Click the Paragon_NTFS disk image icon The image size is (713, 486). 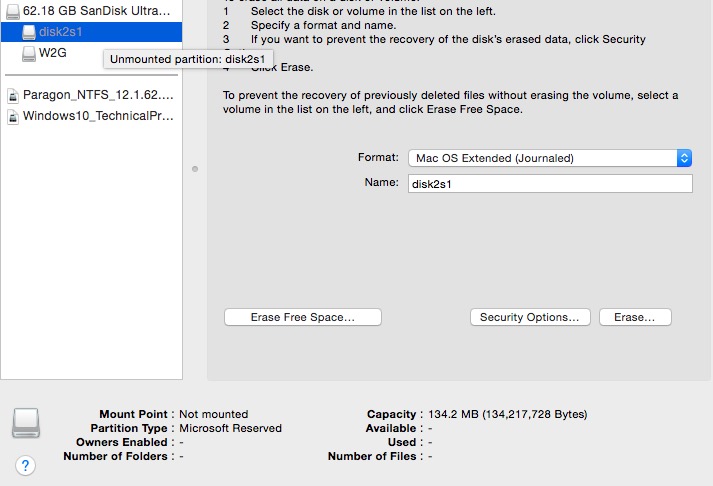[13, 95]
